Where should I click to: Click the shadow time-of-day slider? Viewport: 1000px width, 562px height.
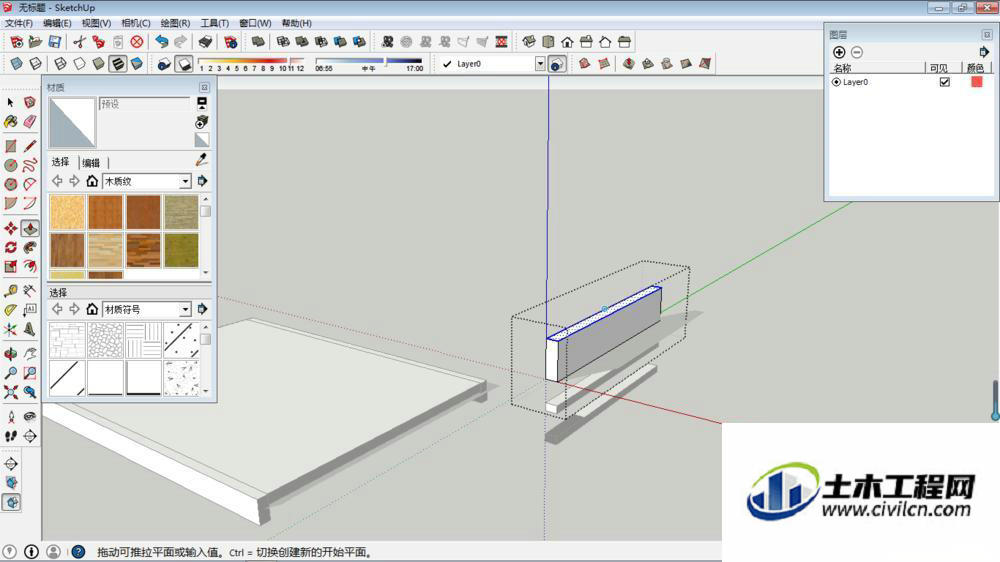369,61
